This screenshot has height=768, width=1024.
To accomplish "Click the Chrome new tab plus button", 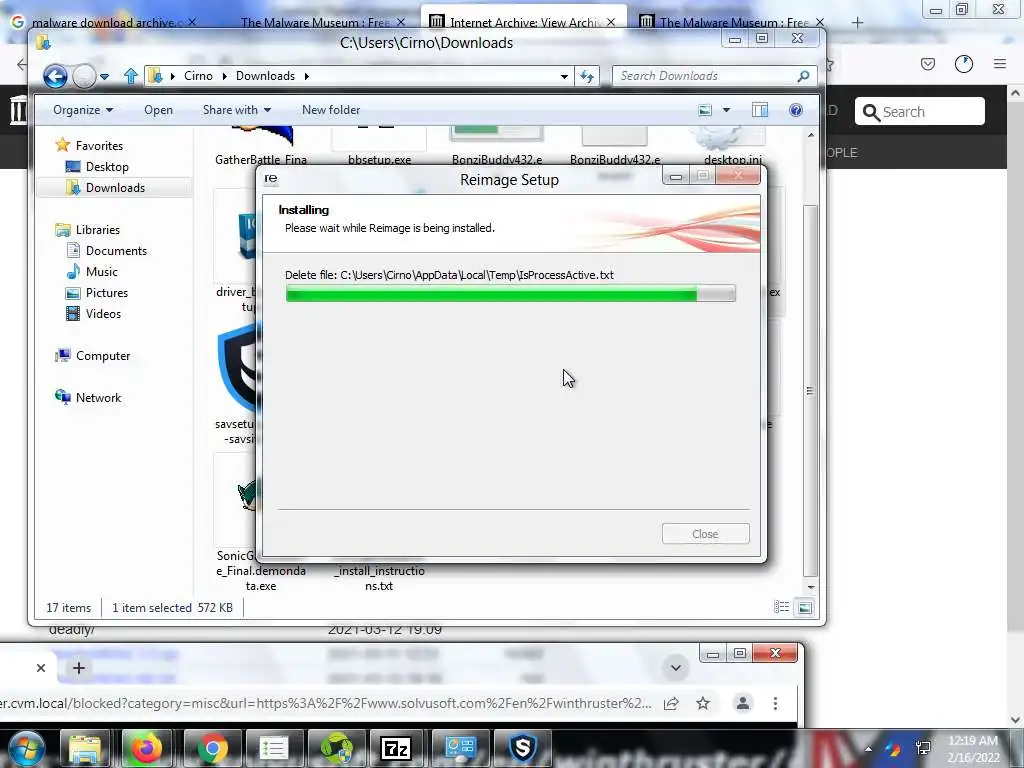I will pos(79,668).
